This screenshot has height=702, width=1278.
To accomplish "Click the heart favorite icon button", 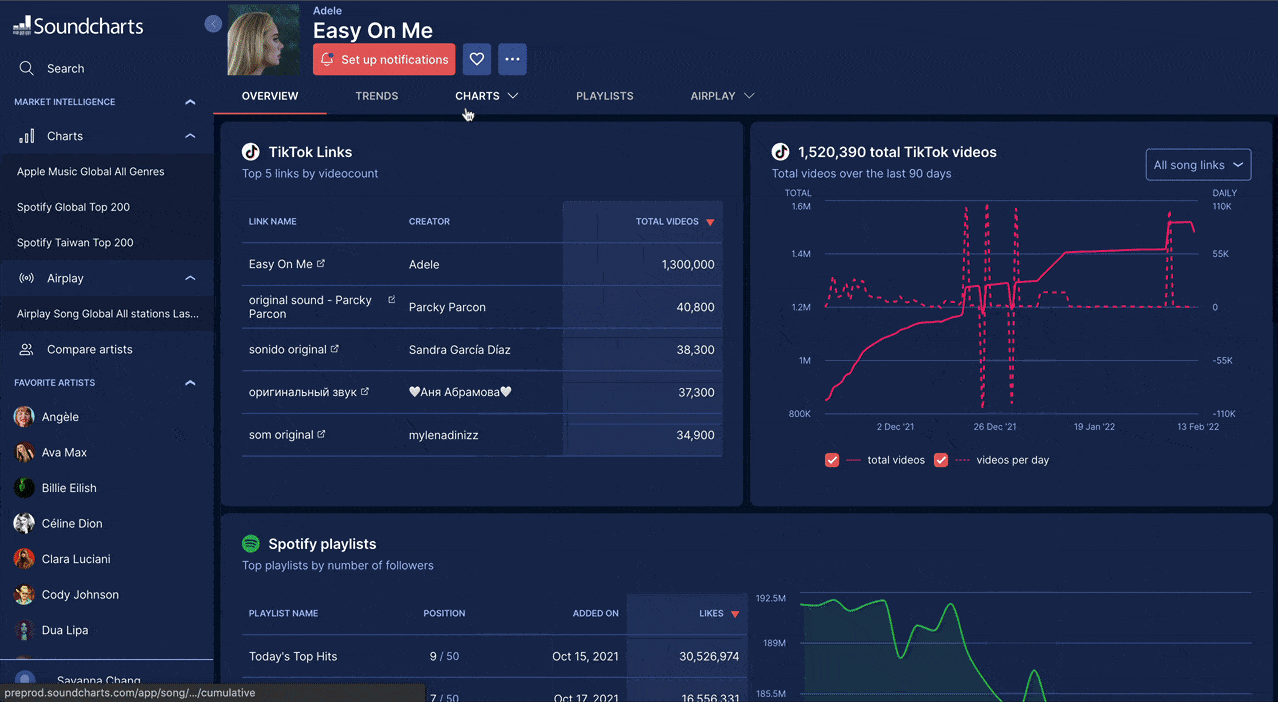I will point(477,60).
